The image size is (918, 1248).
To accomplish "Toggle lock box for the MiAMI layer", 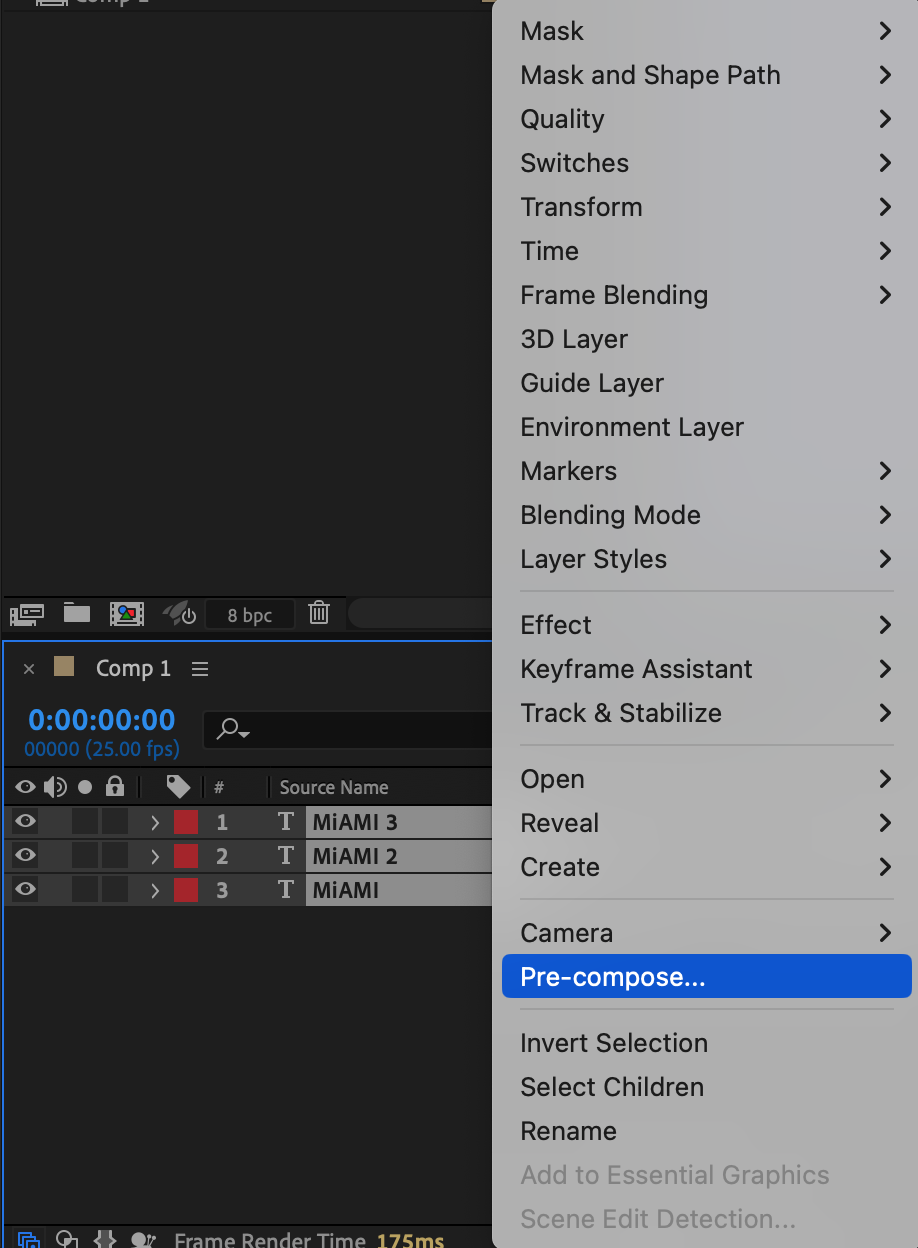I will click(115, 890).
